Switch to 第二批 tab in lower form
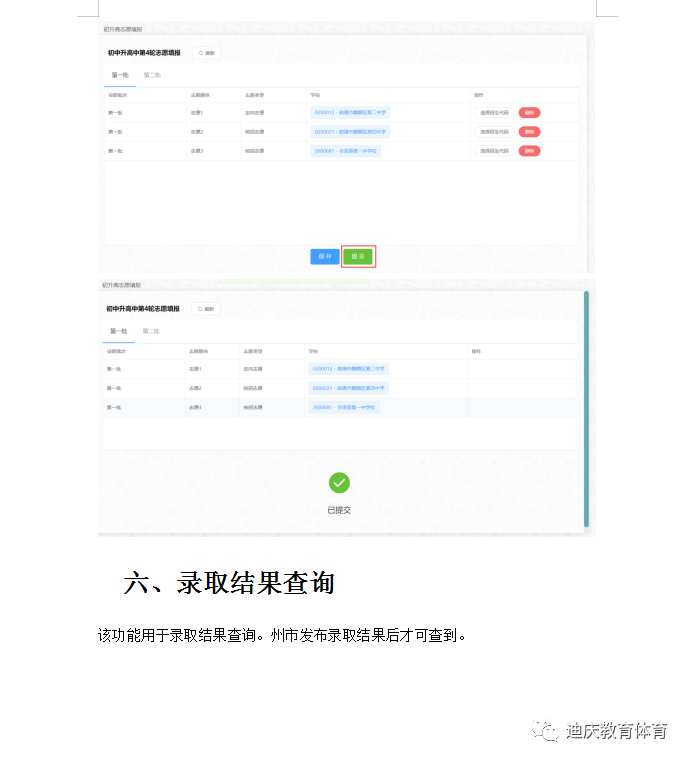Screen dimensions: 689x761 (151, 331)
